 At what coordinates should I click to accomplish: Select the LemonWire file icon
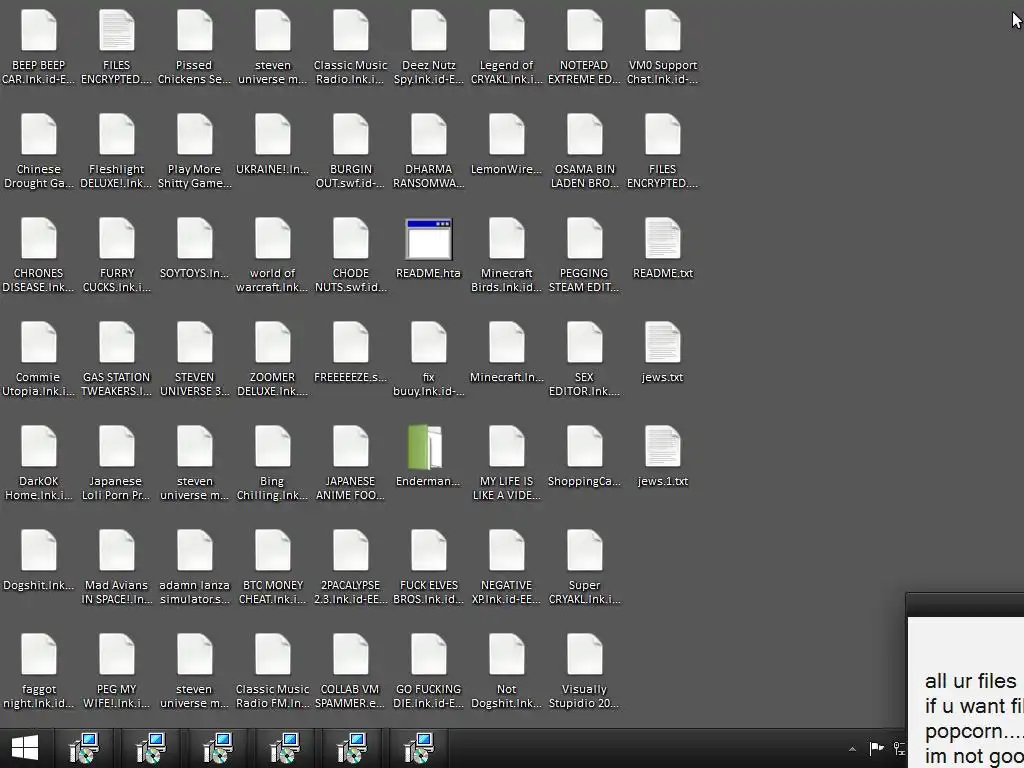tap(507, 135)
